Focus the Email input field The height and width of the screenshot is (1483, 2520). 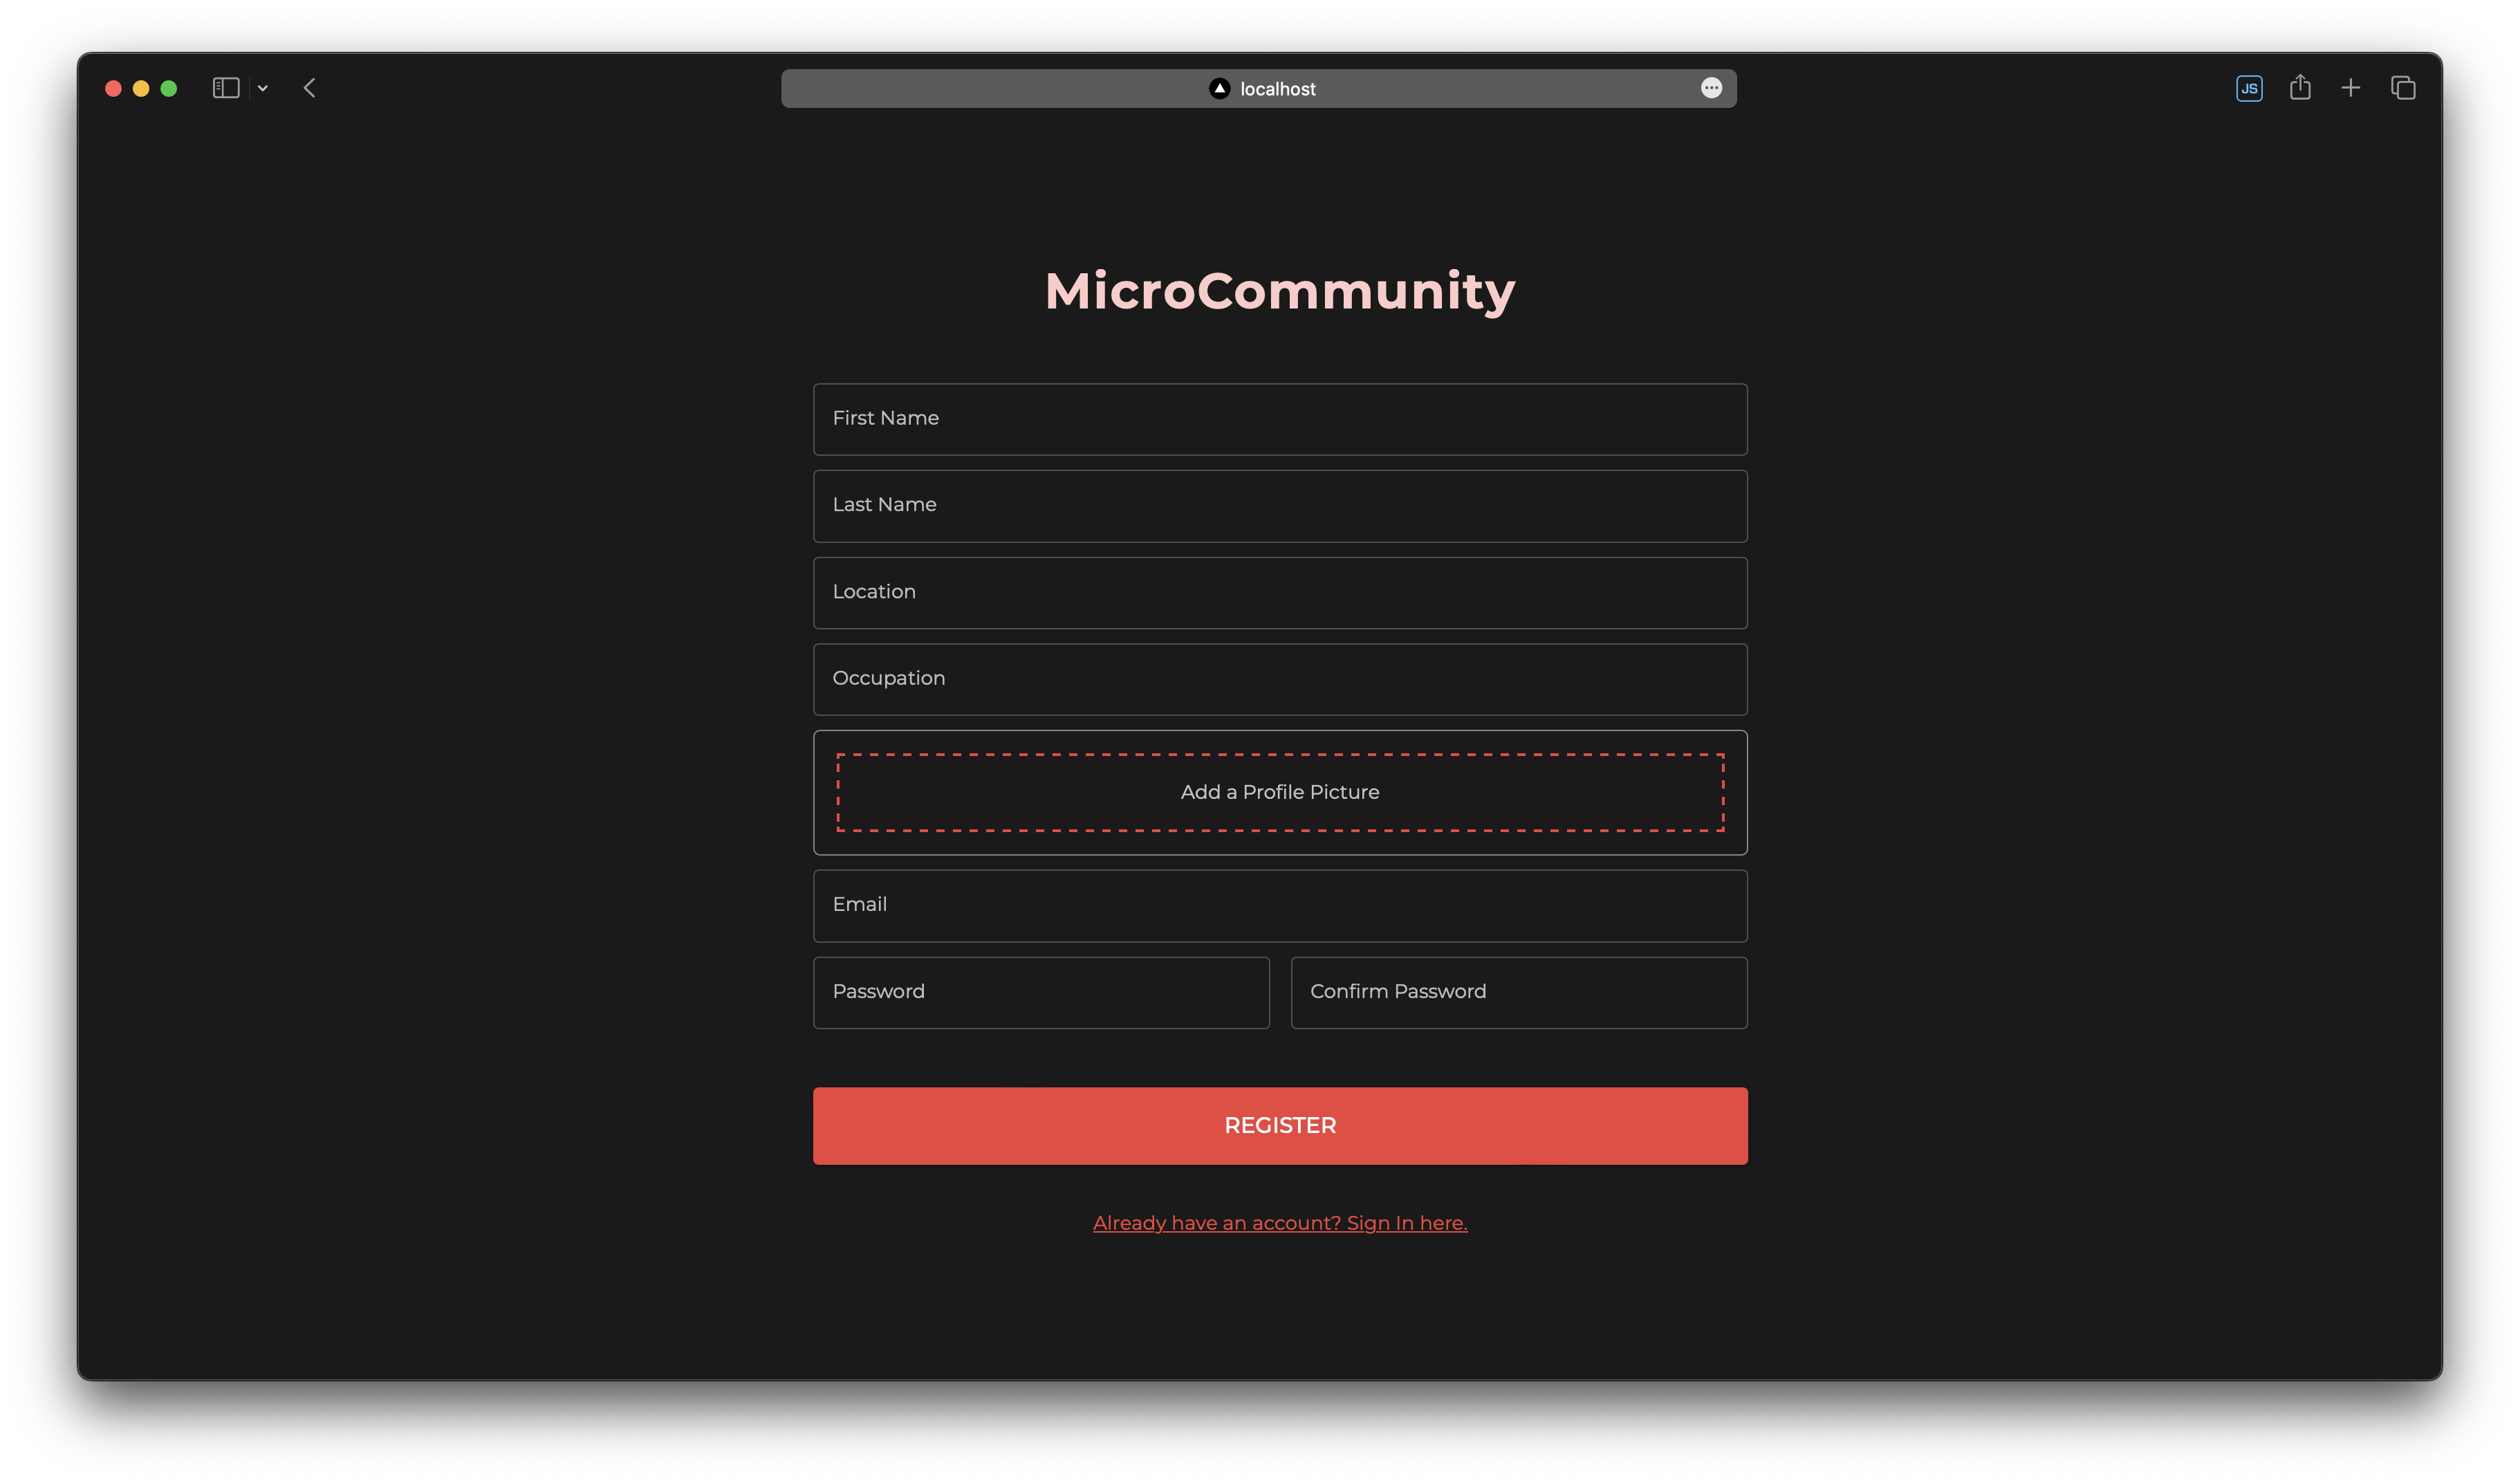point(1280,905)
